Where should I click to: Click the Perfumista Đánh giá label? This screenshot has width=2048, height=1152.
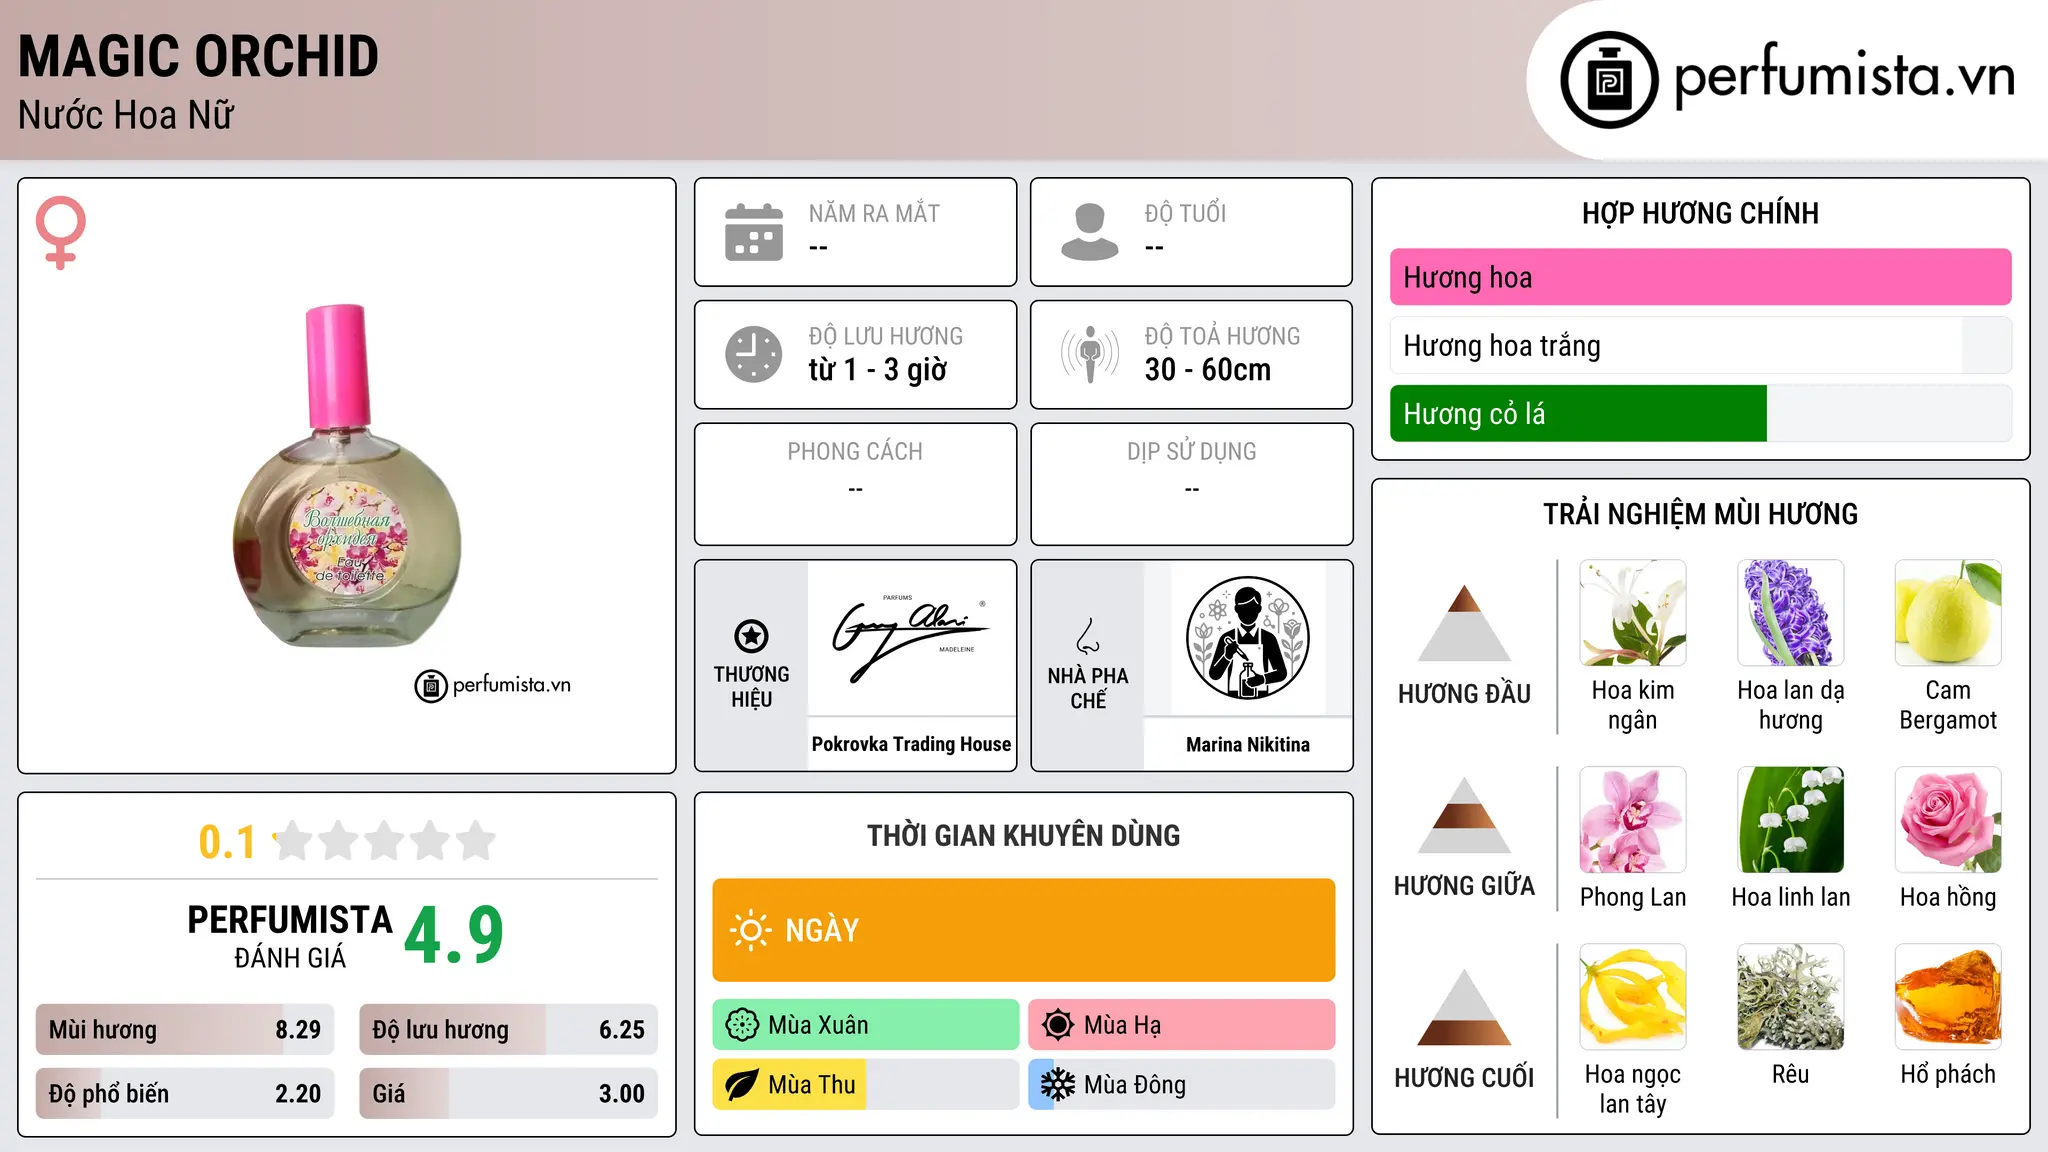[x=290, y=937]
